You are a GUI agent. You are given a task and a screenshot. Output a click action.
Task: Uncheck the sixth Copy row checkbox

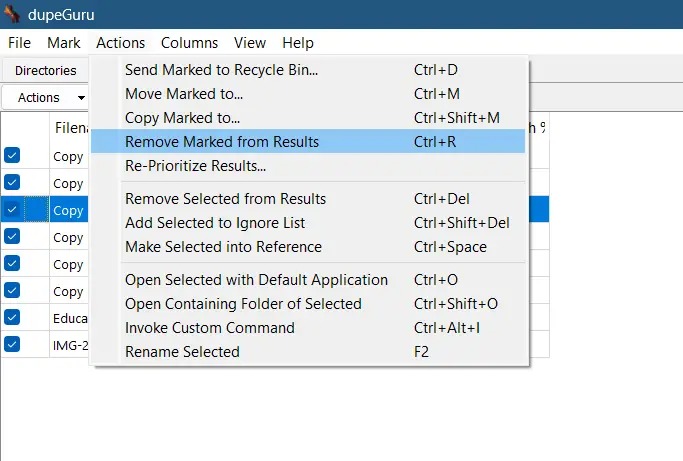click(x=12, y=290)
